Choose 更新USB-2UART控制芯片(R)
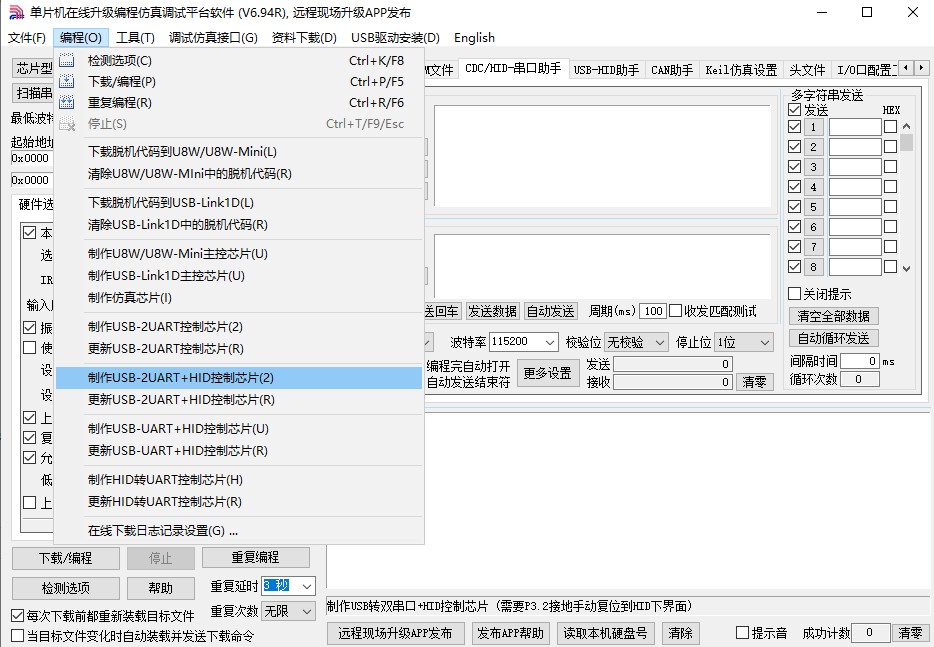 tap(239, 349)
